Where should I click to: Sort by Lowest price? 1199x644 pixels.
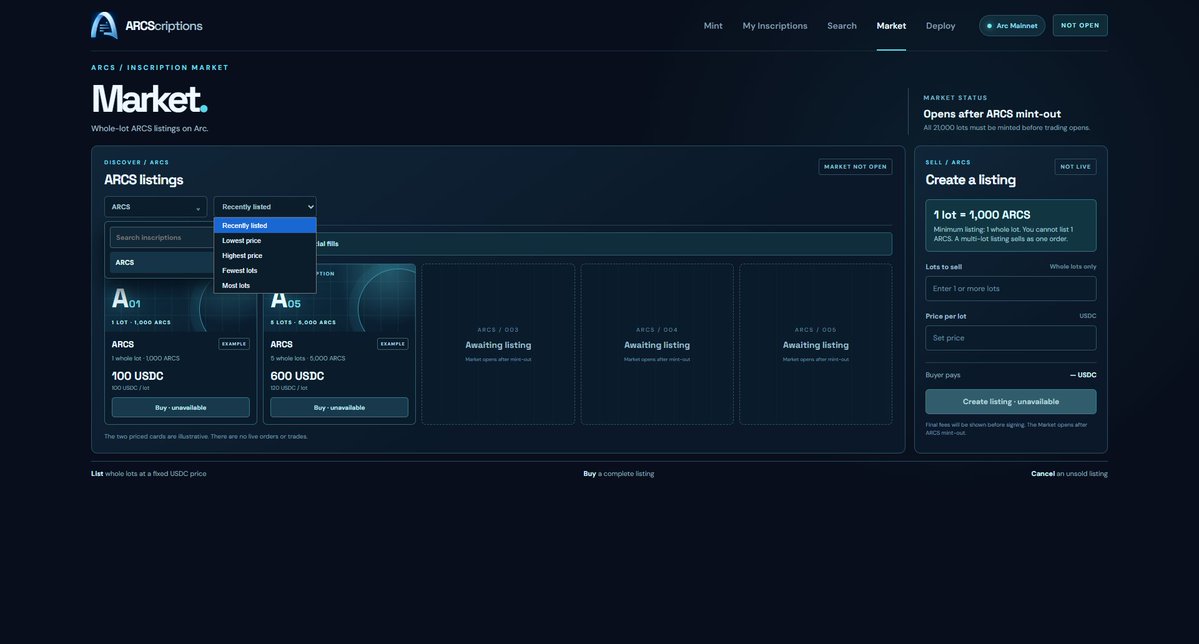(265, 240)
